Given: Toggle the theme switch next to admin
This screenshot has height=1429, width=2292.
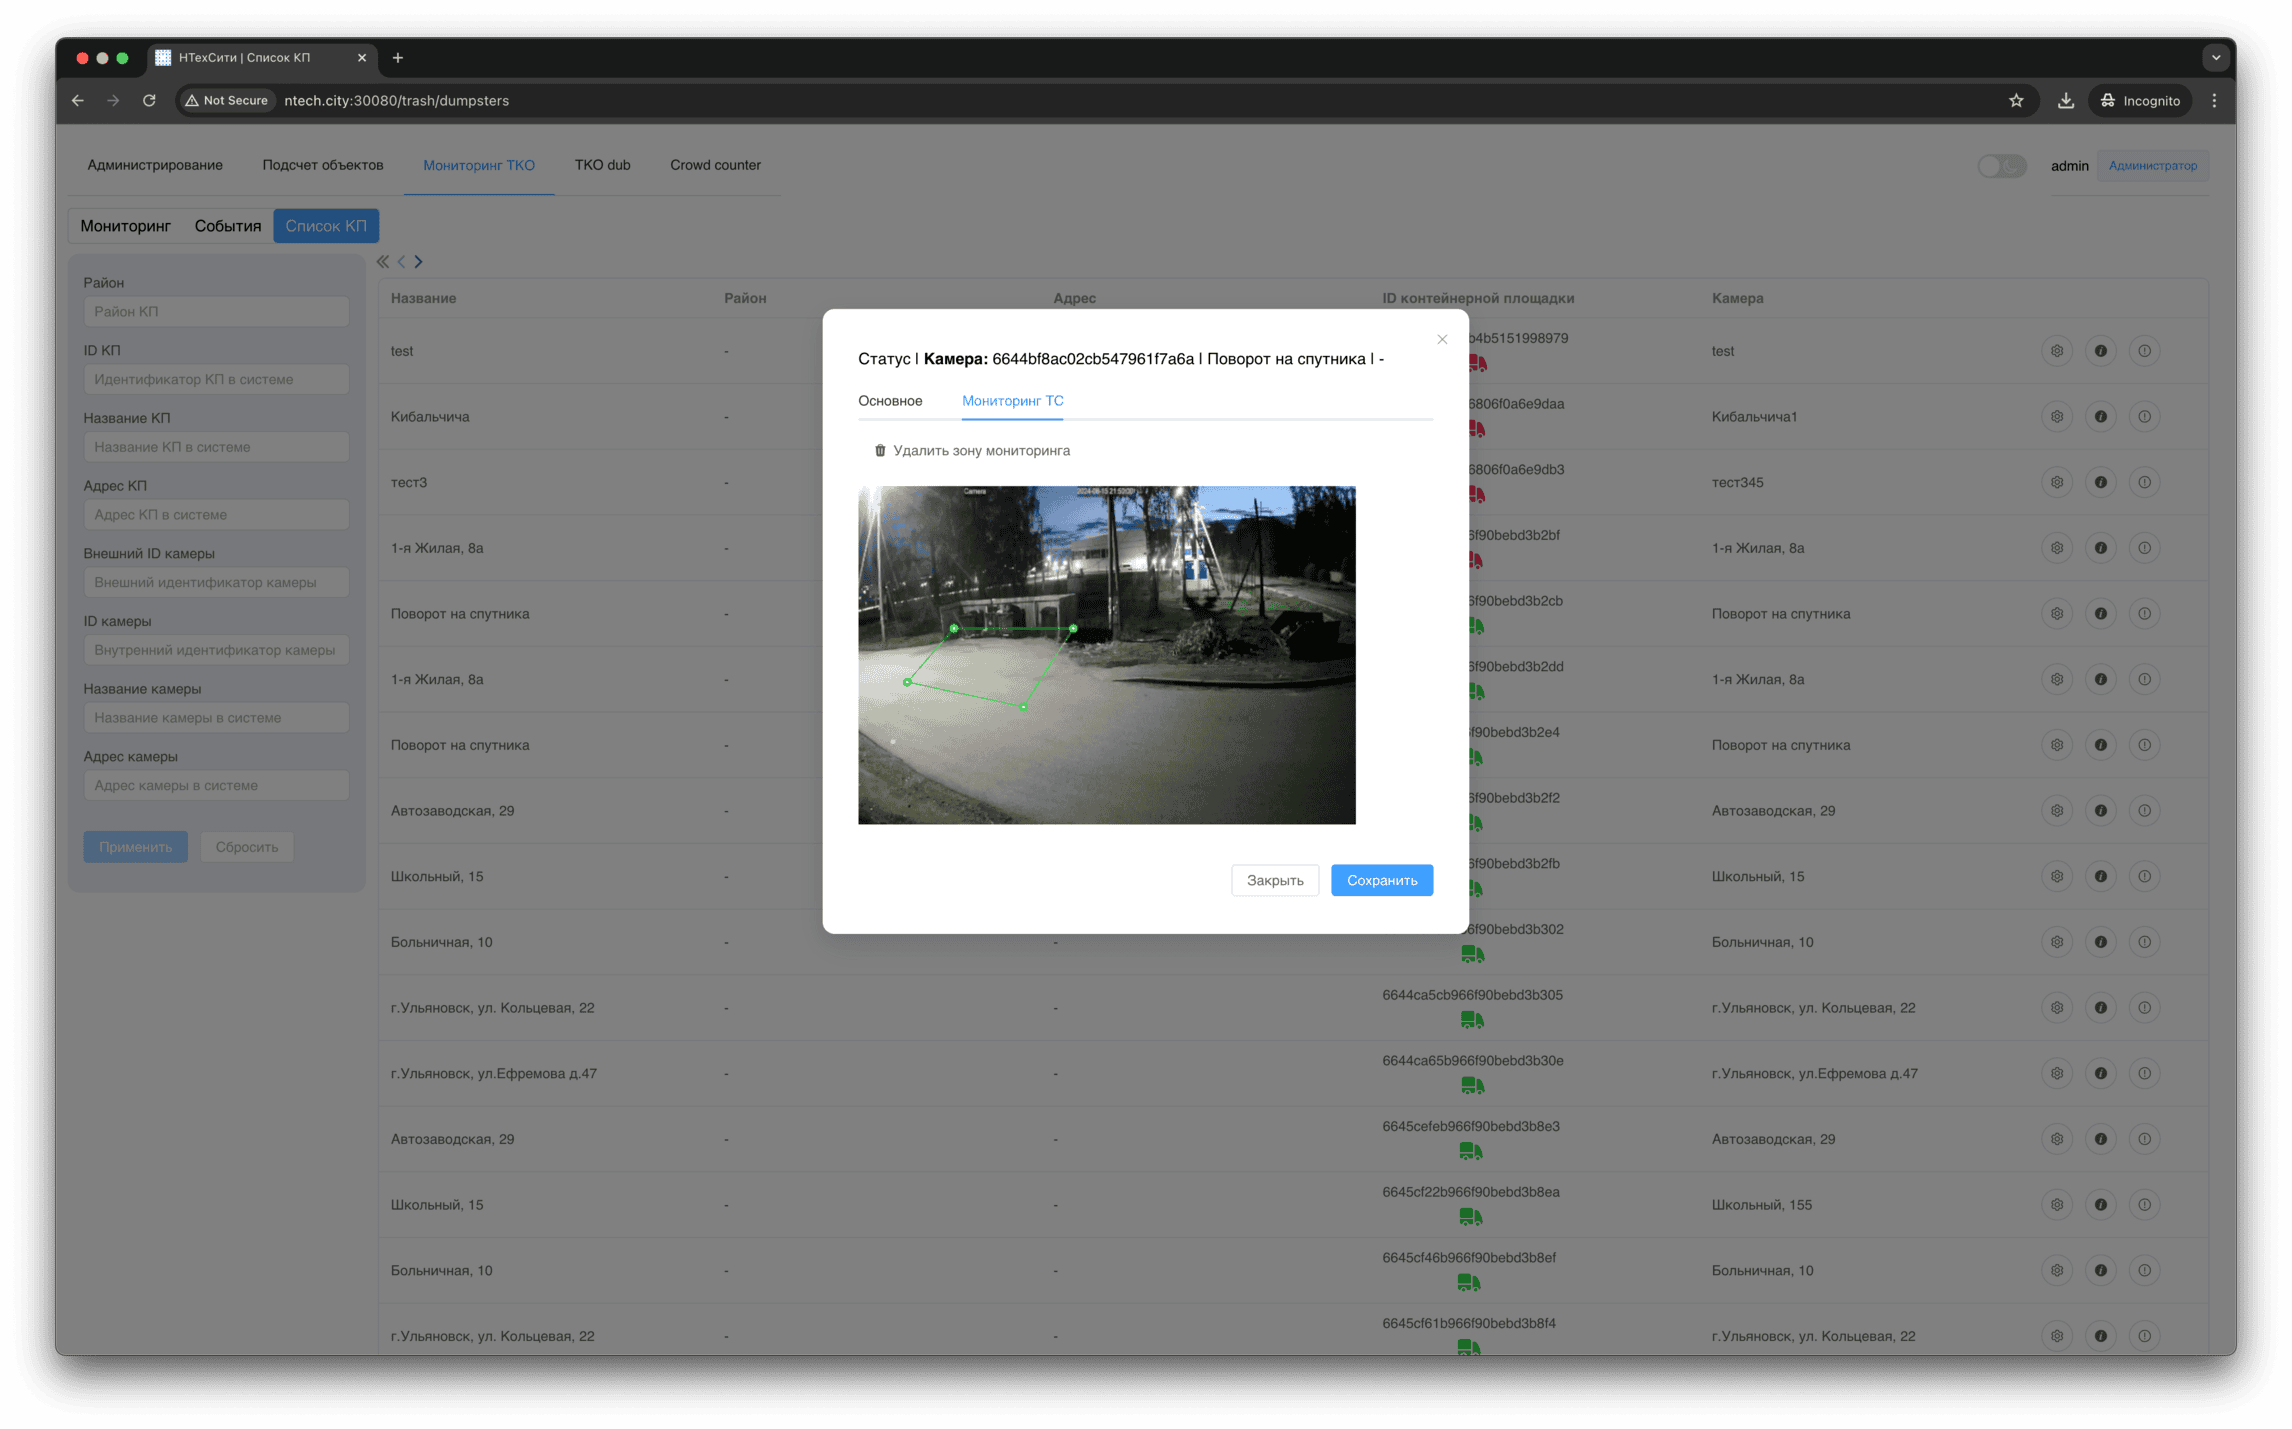Looking at the screenshot, I should point(2001,166).
